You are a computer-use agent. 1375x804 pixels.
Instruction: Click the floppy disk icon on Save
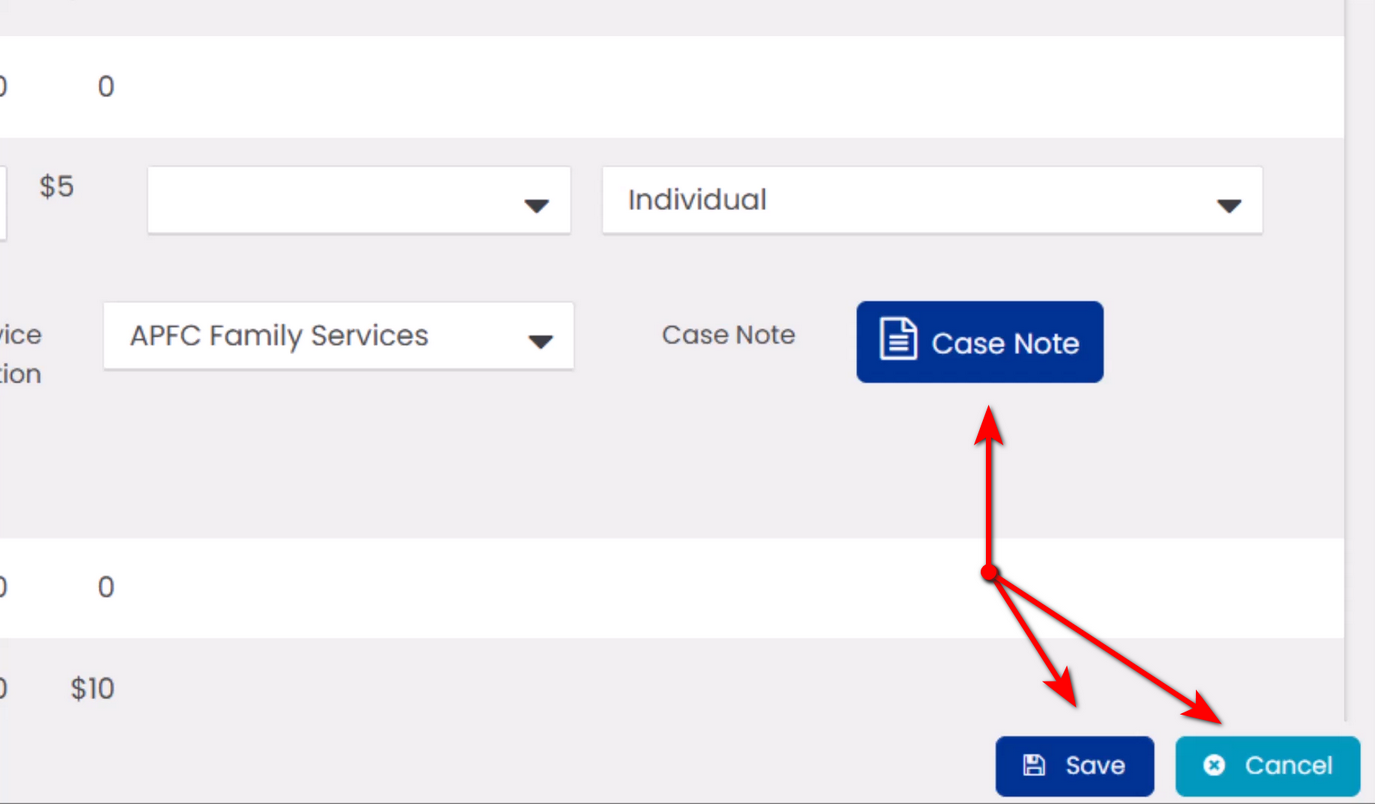point(1034,766)
